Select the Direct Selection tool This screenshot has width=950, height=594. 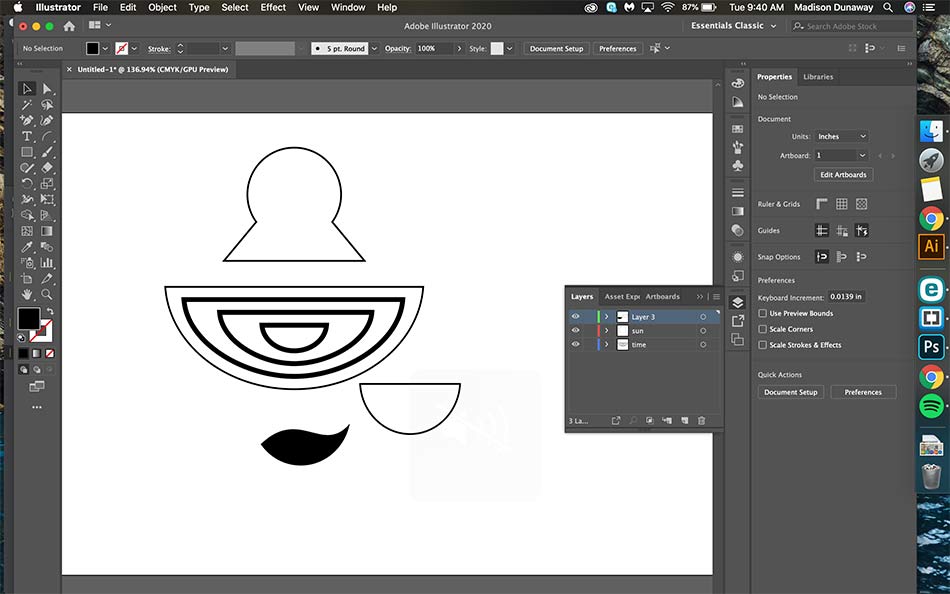[x=46, y=89]
